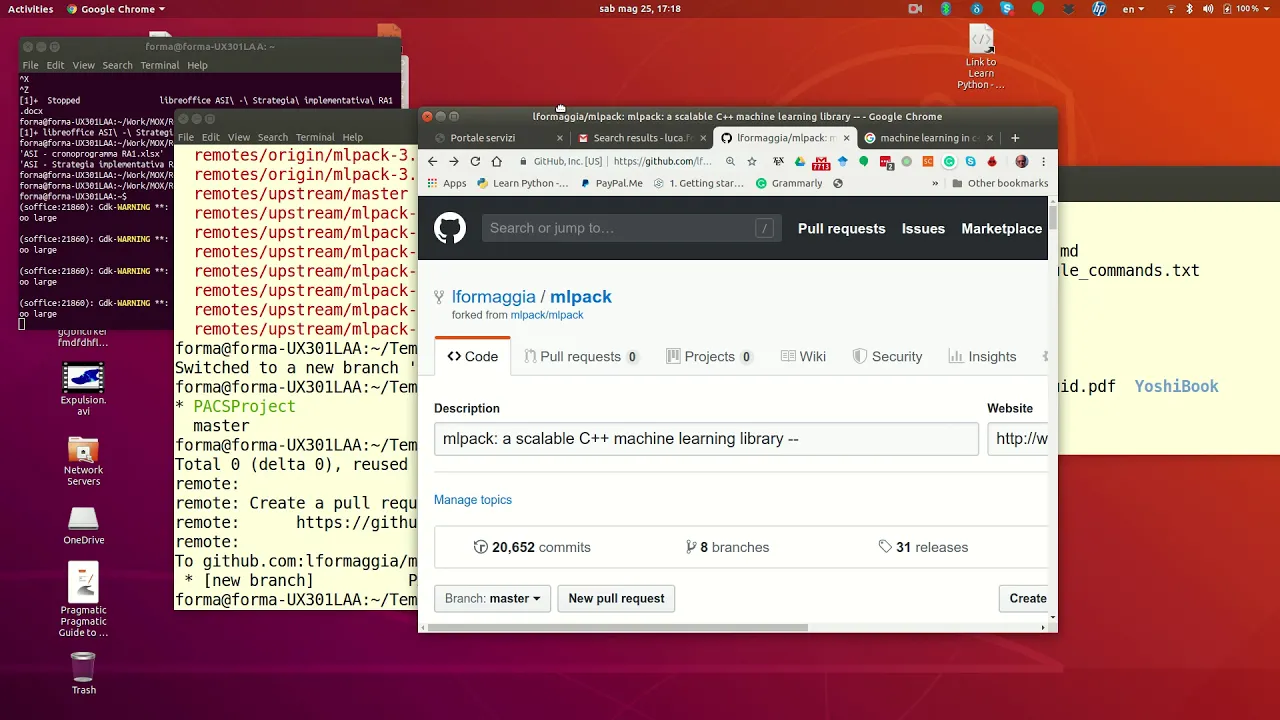The height and width of the screenshot is (720, 1280).
Task: Open Marketplace in GitHub header
Action: click(1001, 228)
